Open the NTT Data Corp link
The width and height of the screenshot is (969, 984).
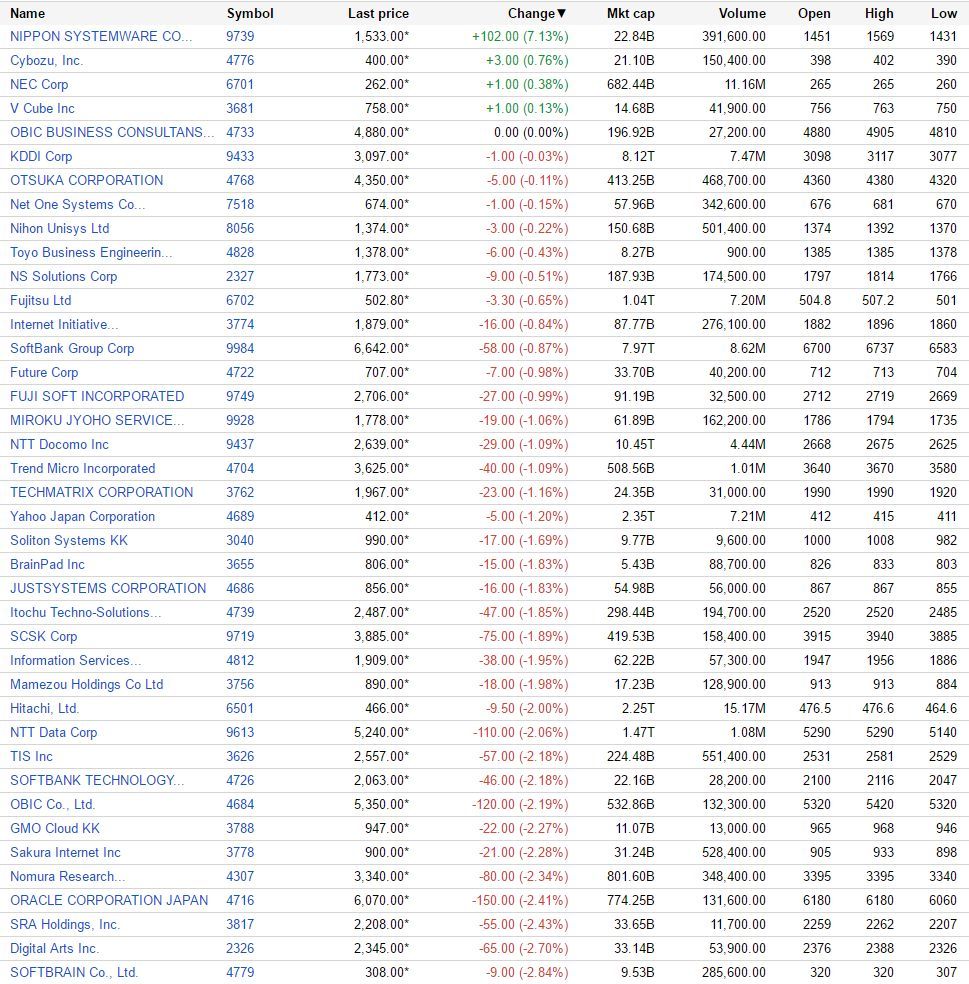point(53,732)
